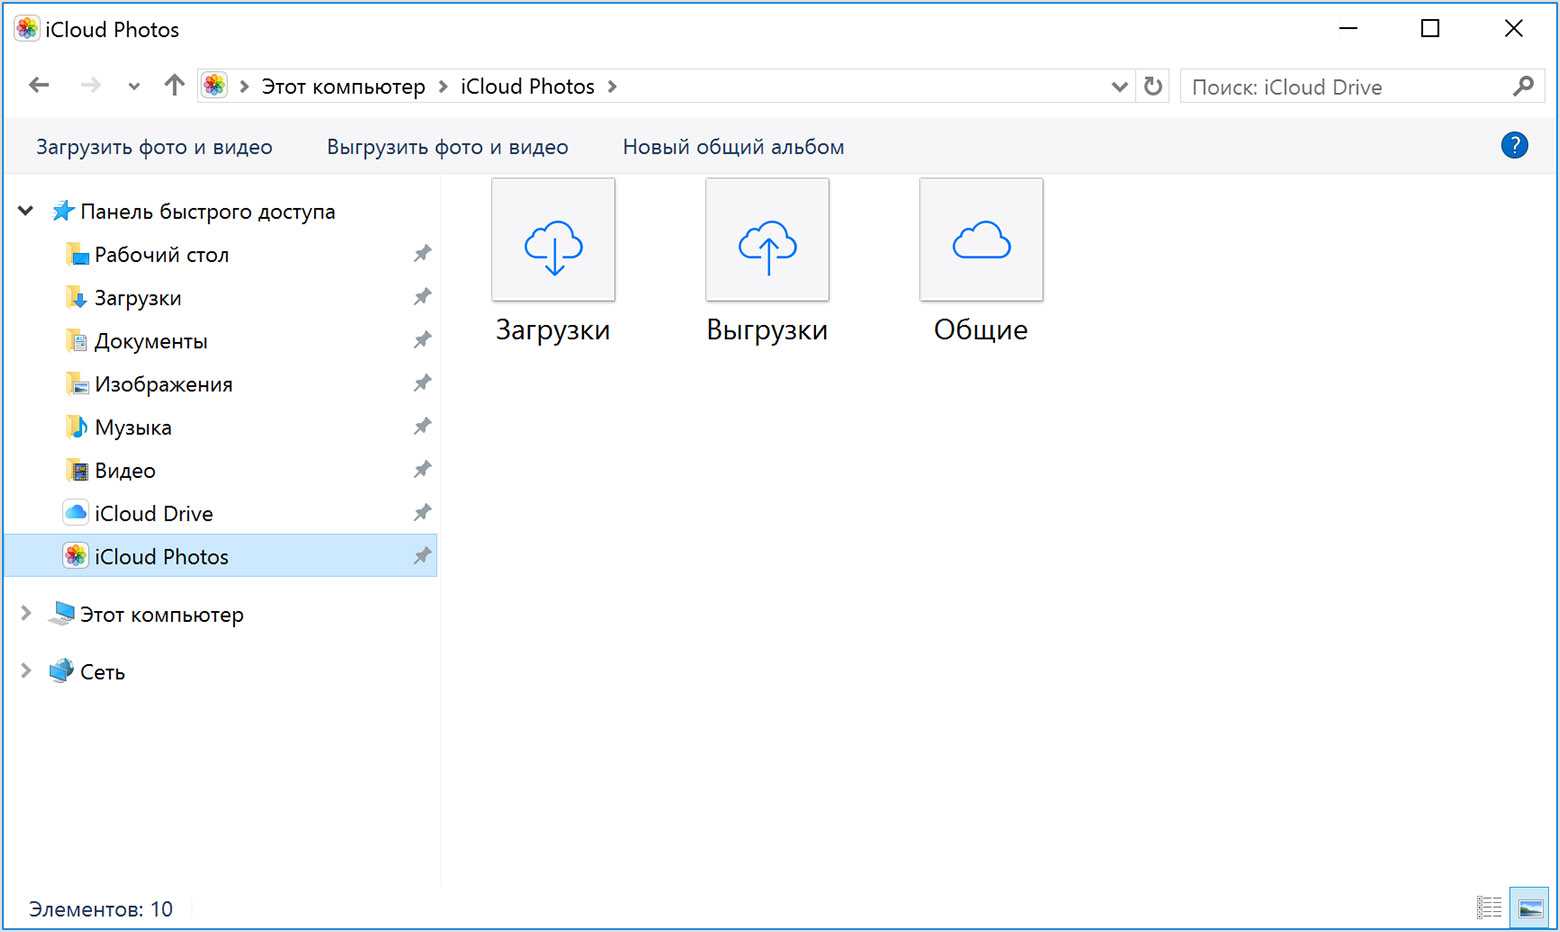Switch to details list view

click(x=1489, y=908)
